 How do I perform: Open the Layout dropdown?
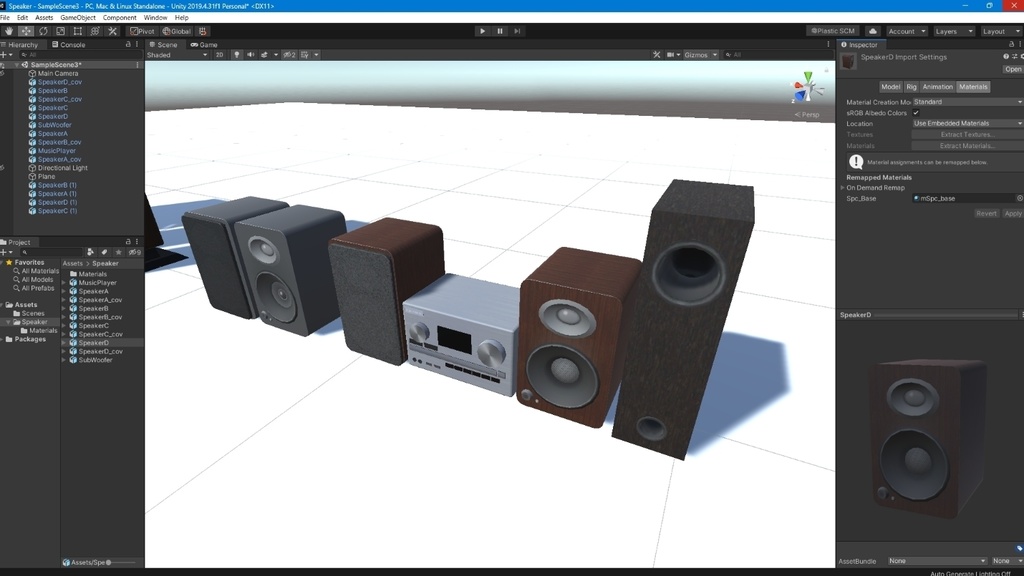[1000, 31]
